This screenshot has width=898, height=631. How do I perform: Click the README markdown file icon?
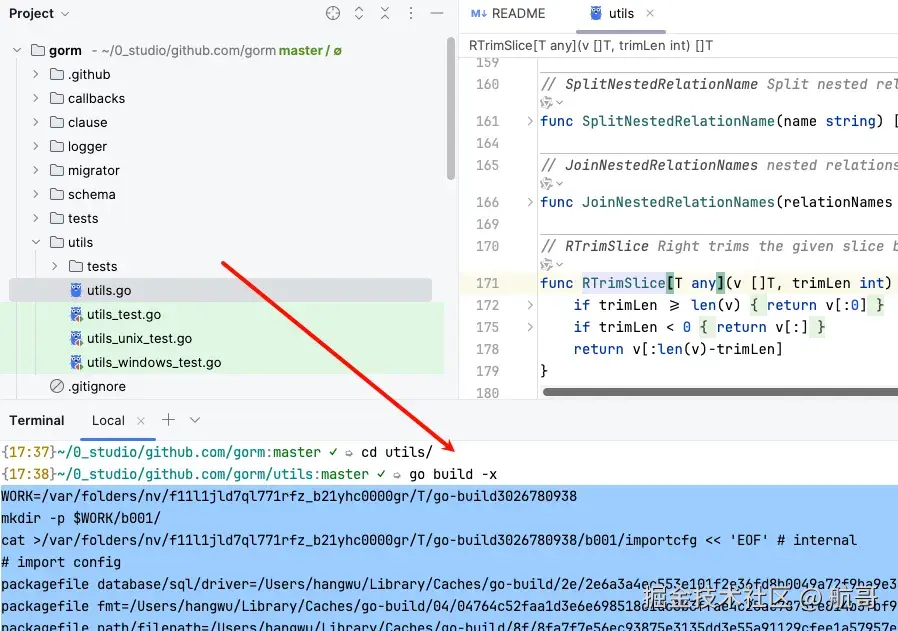click(x=479, y=13)
